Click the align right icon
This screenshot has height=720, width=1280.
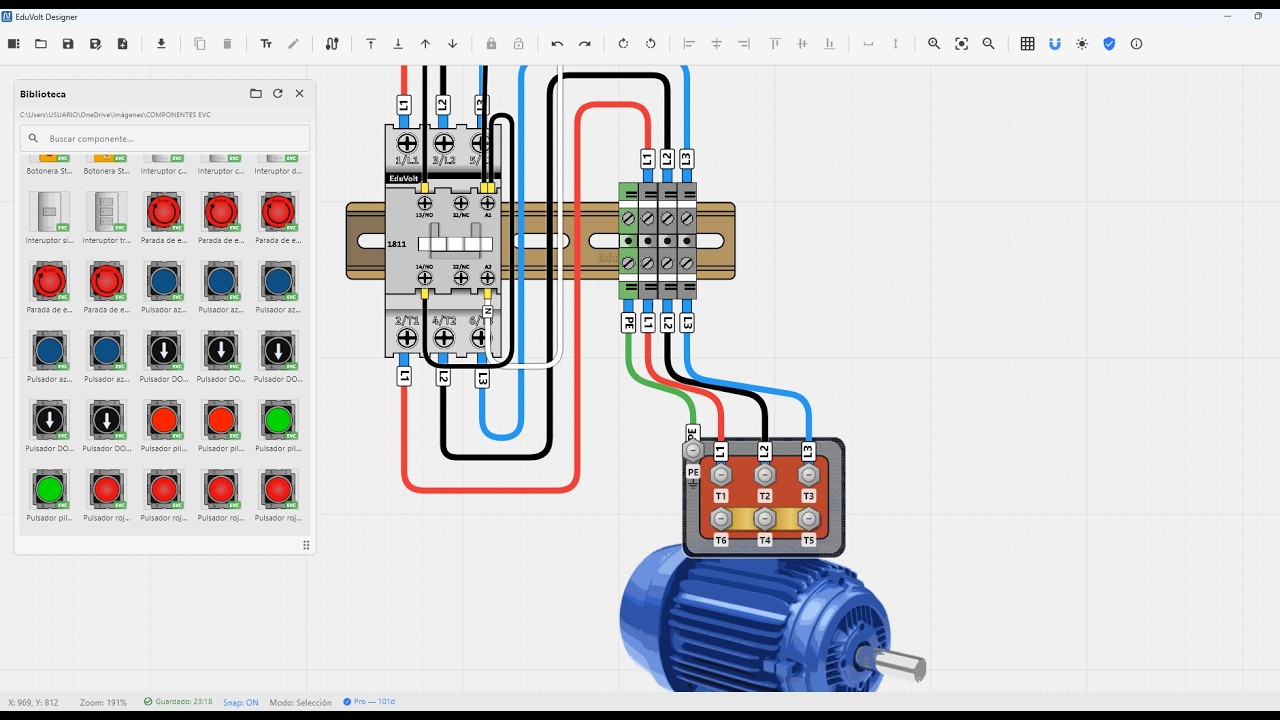click(x=743, y=44)
